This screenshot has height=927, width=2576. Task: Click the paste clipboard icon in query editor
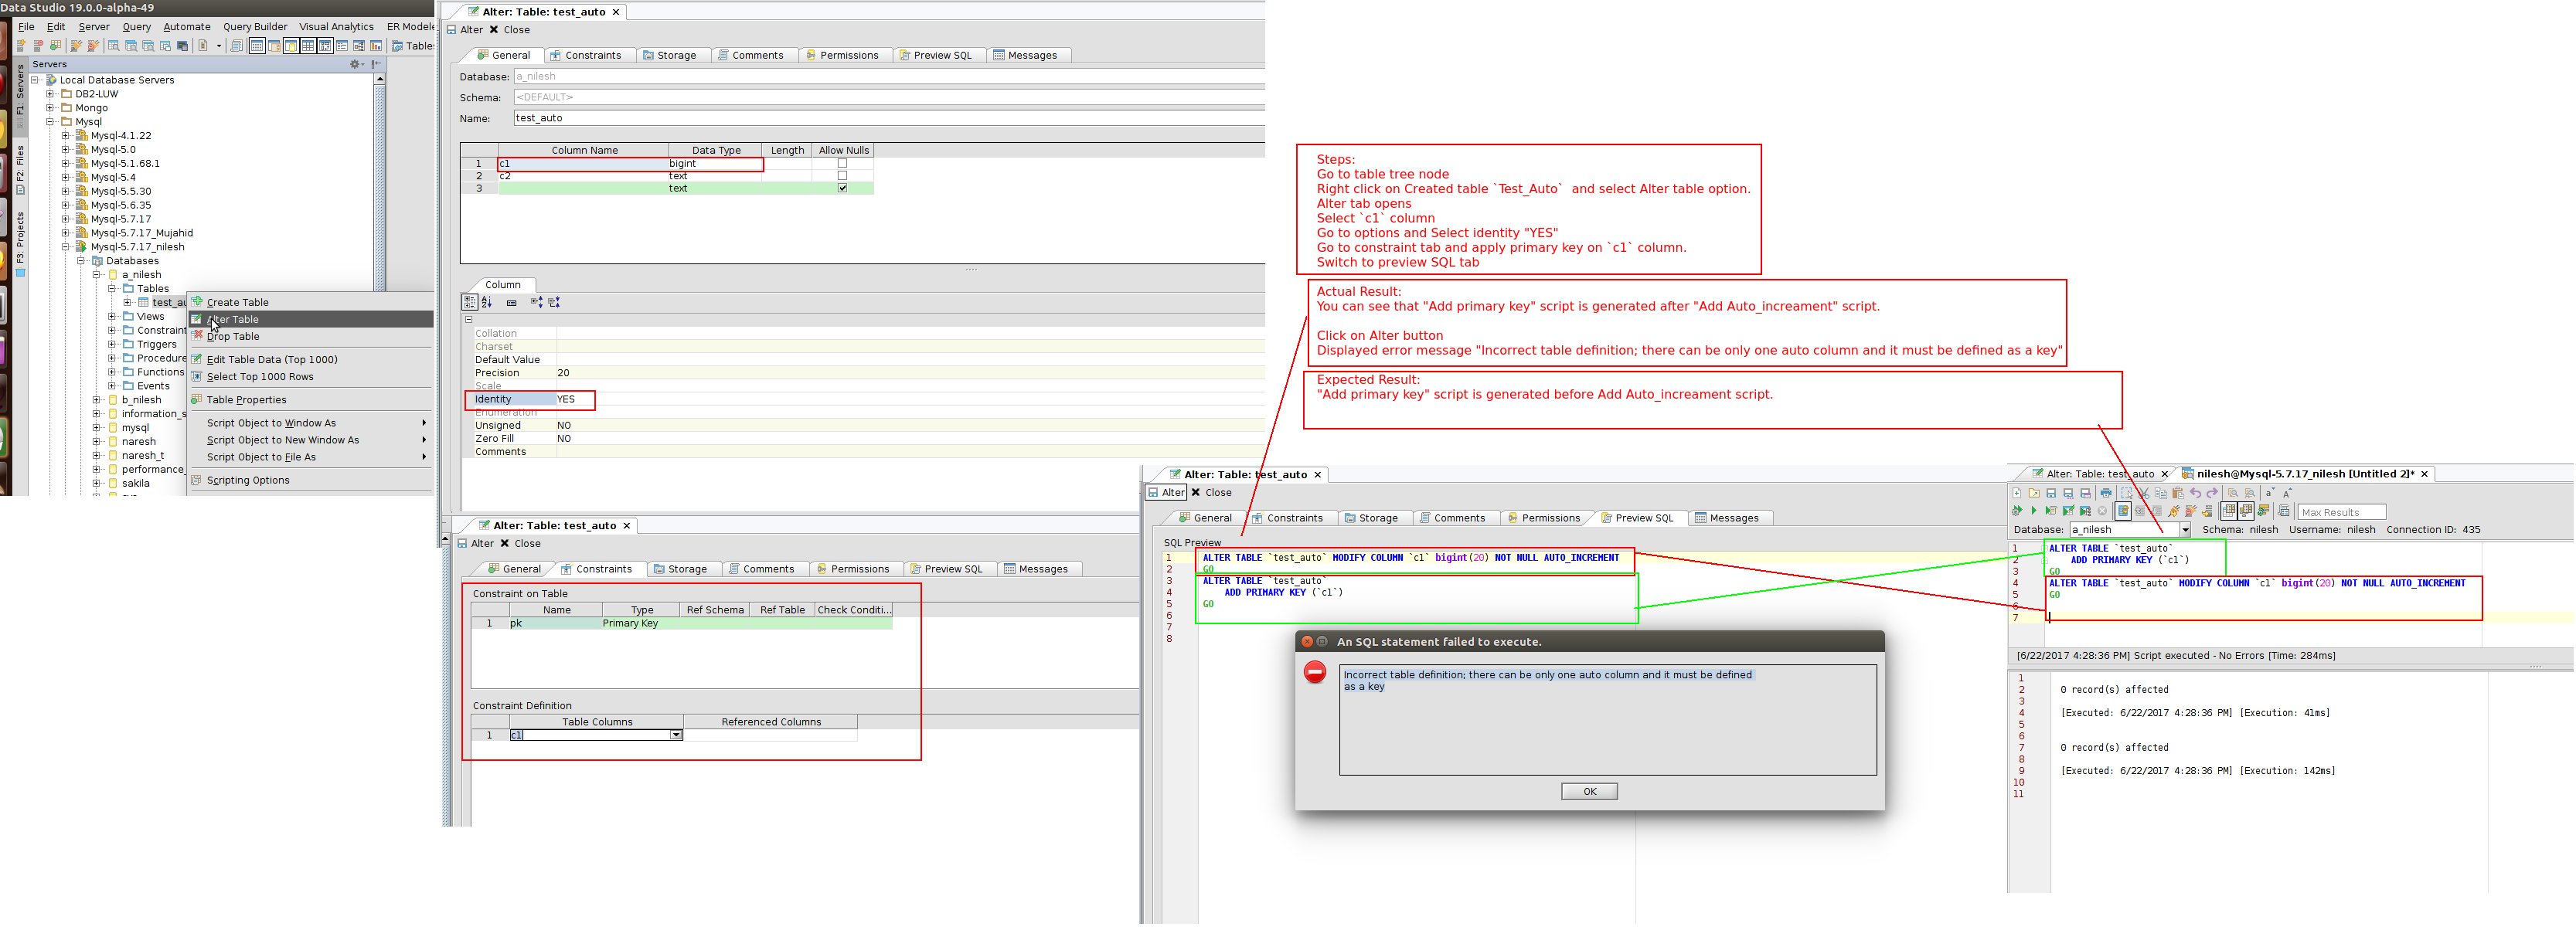[x=2178, y=493]
